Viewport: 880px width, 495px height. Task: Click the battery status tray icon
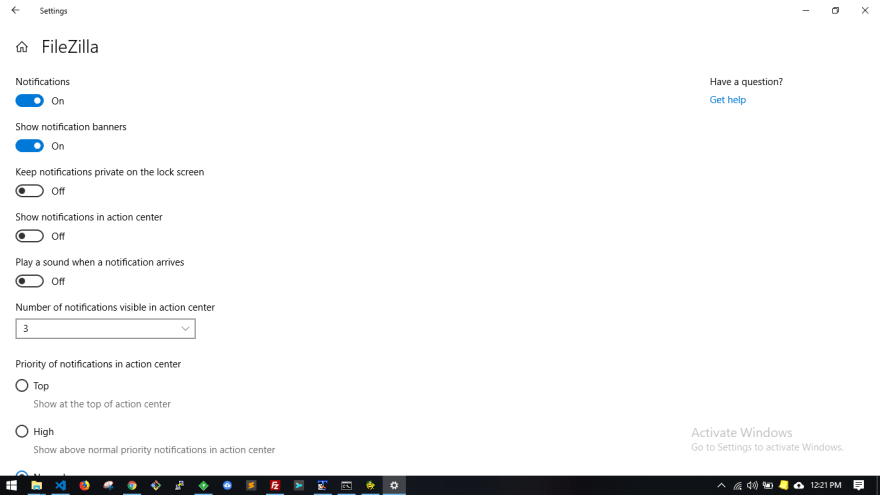tap(768, 485)
